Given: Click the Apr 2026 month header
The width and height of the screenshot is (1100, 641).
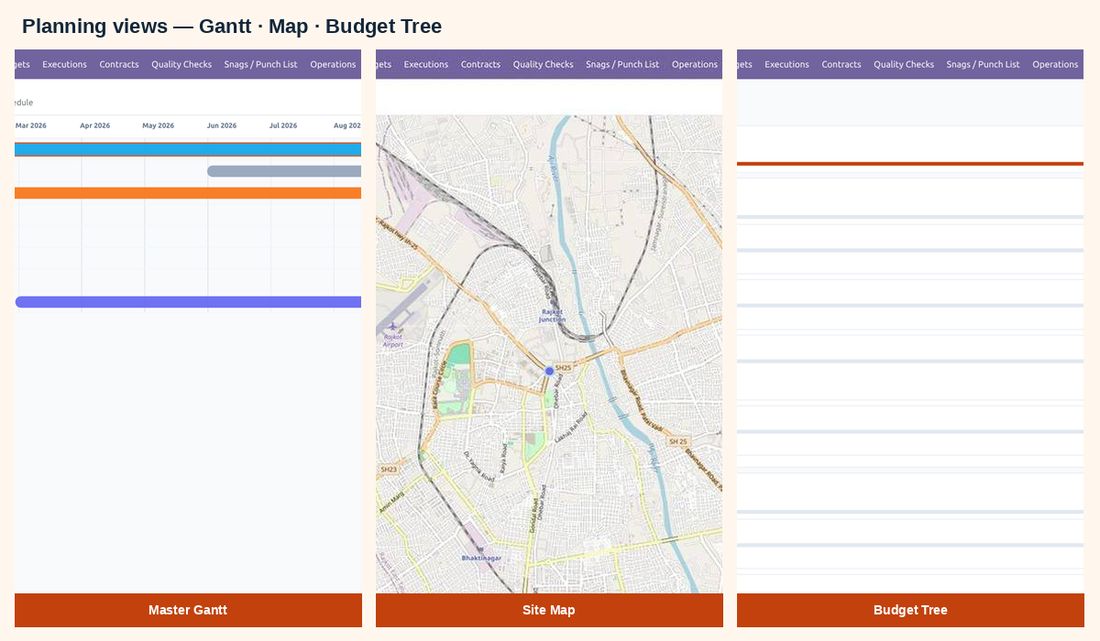Looking at the screenshot, I should (95, 126).
